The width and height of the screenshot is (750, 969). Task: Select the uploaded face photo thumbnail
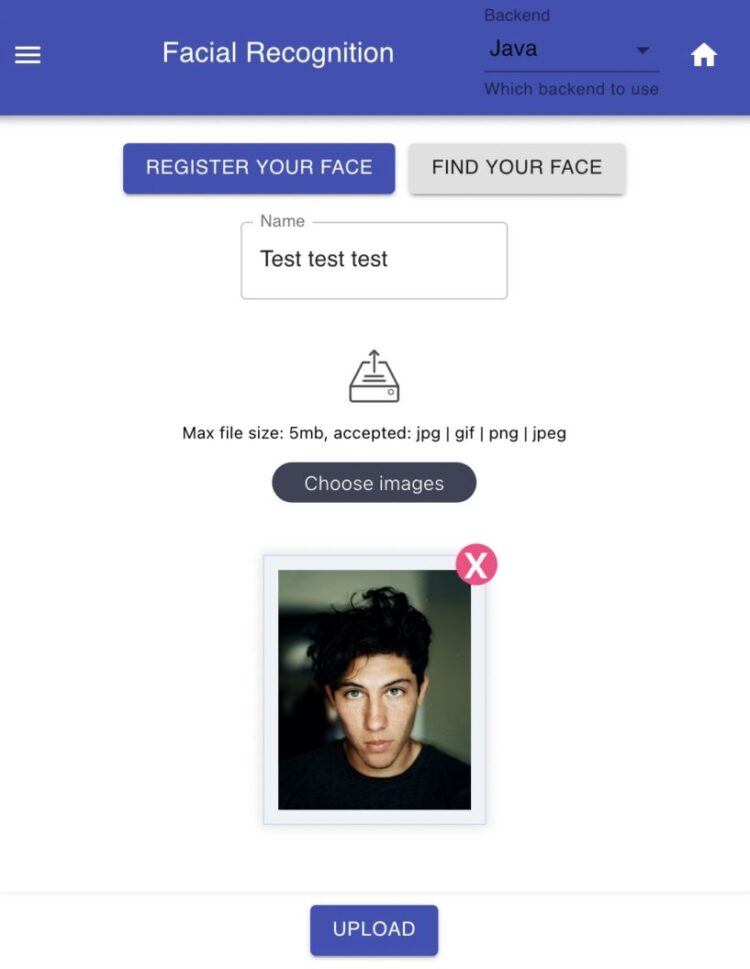tap(374, 689)
